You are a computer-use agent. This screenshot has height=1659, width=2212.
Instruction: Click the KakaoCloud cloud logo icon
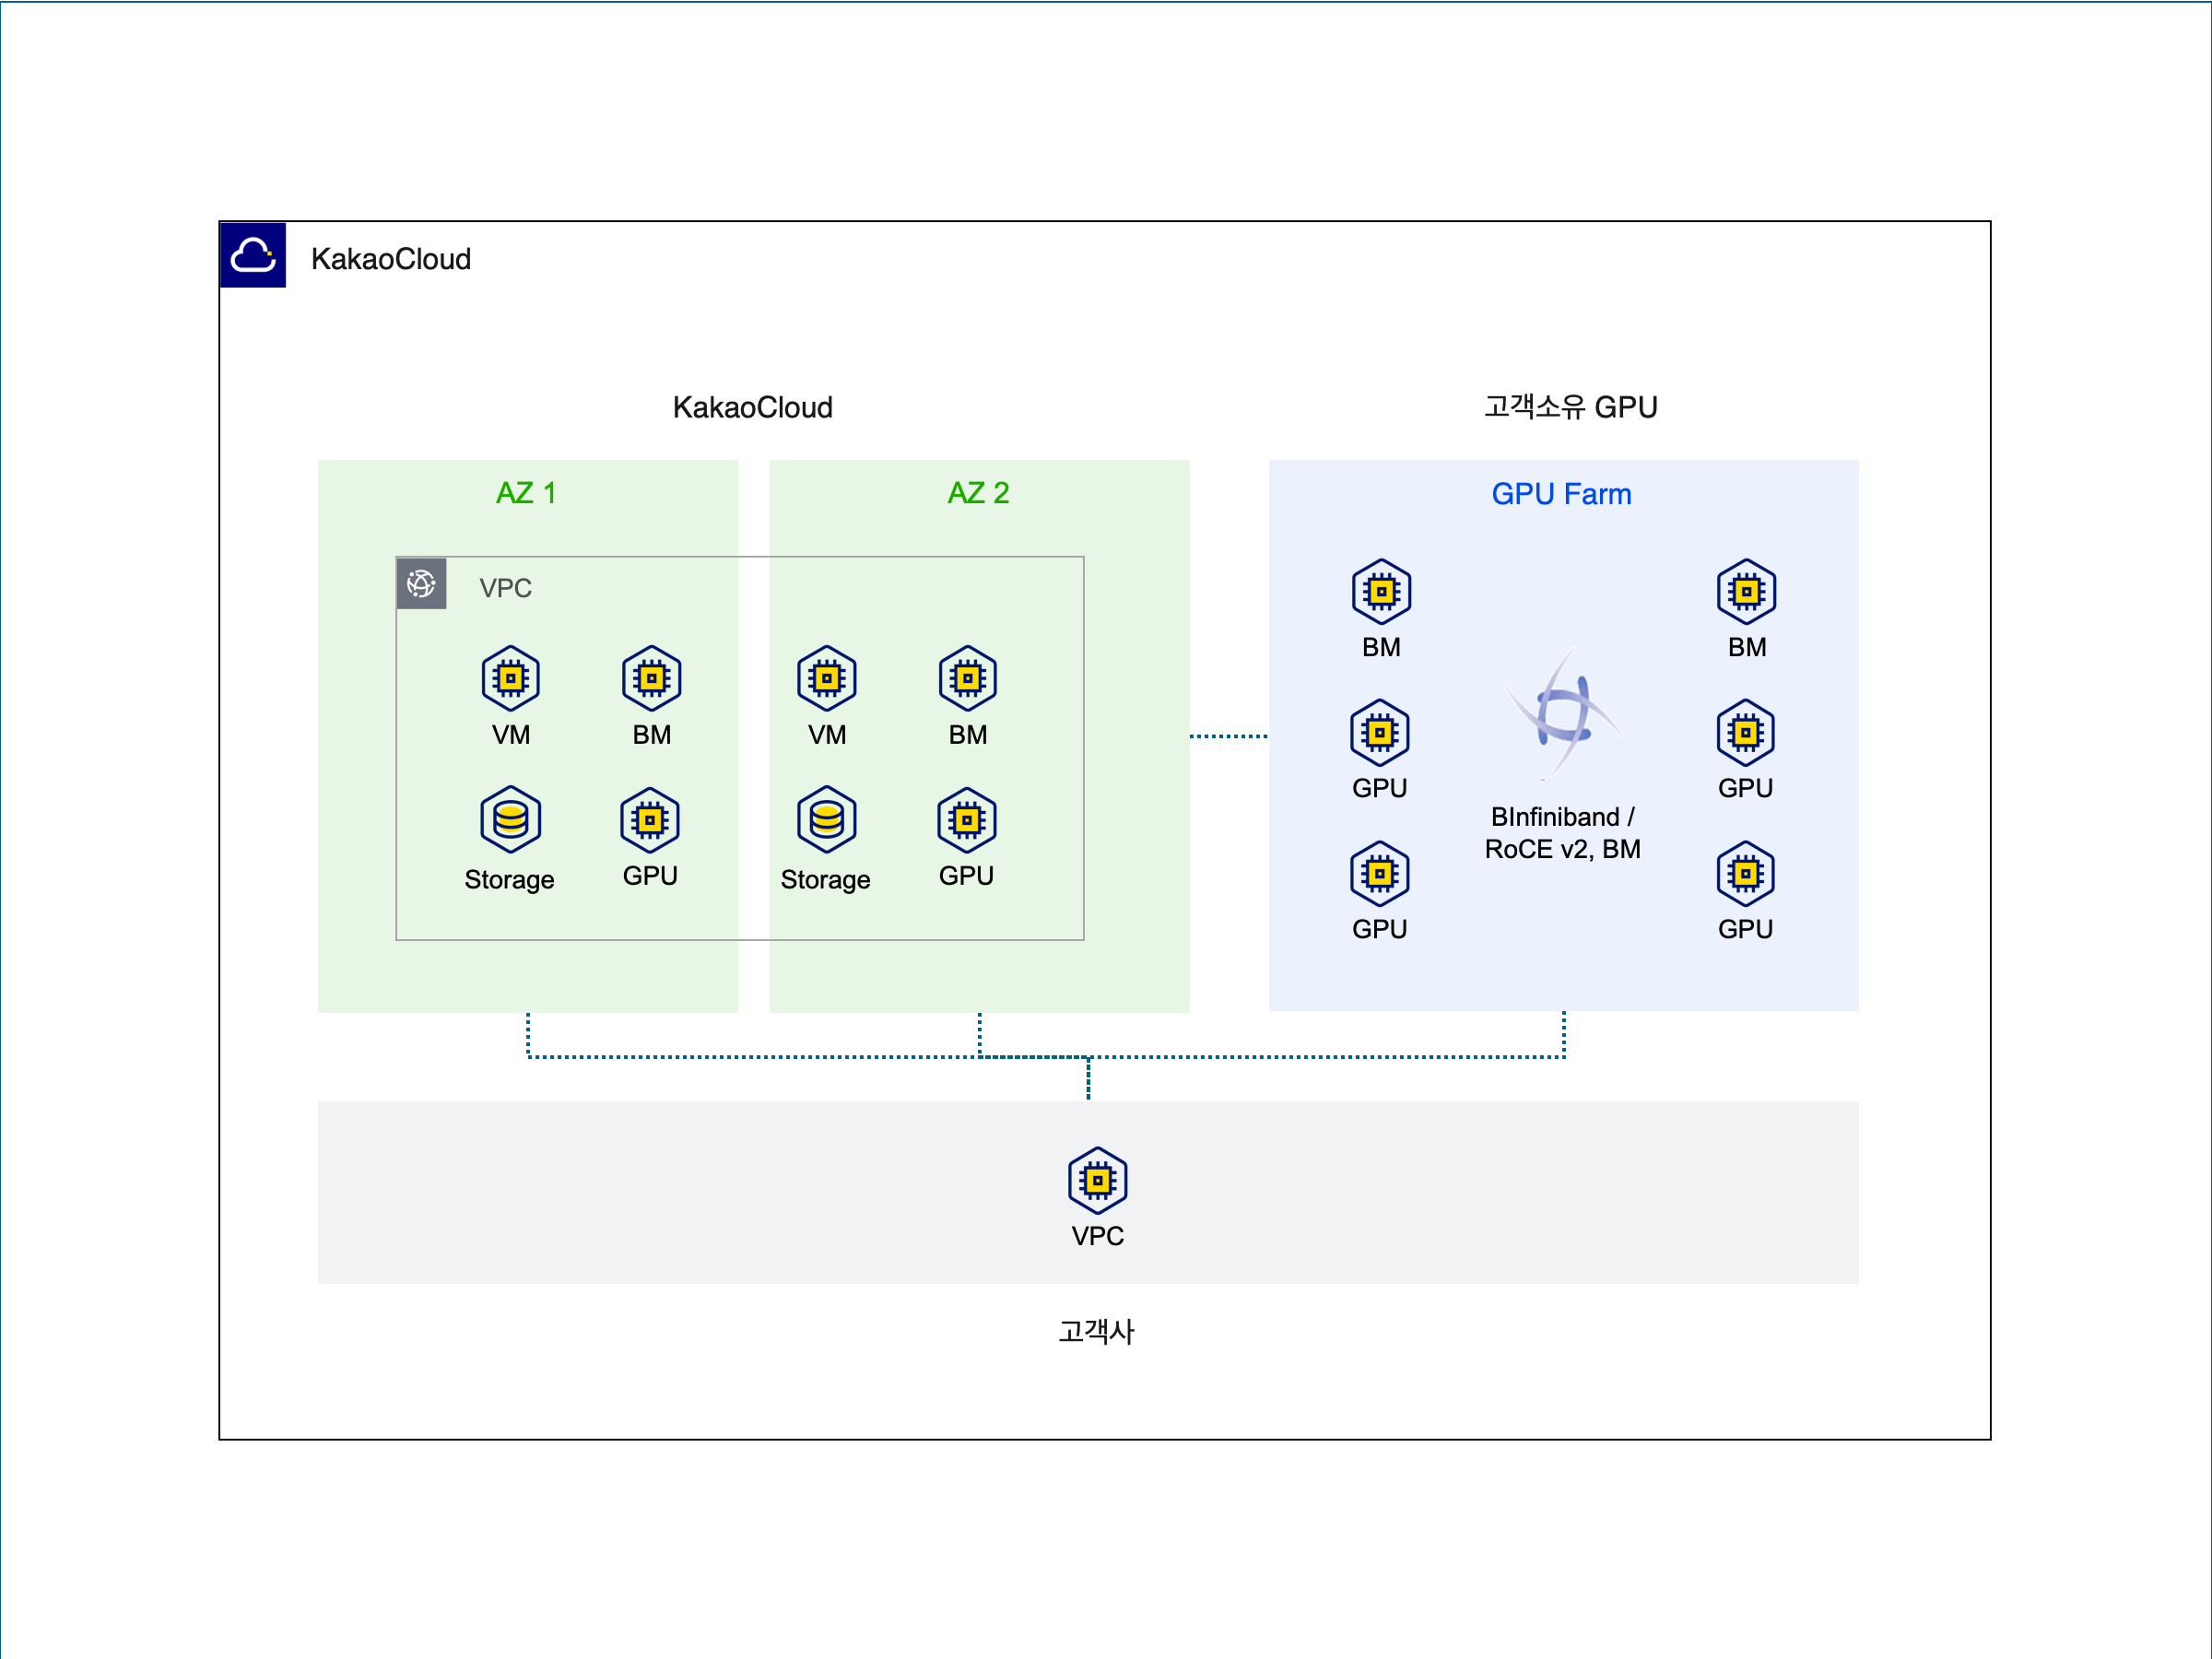point(252,255)
